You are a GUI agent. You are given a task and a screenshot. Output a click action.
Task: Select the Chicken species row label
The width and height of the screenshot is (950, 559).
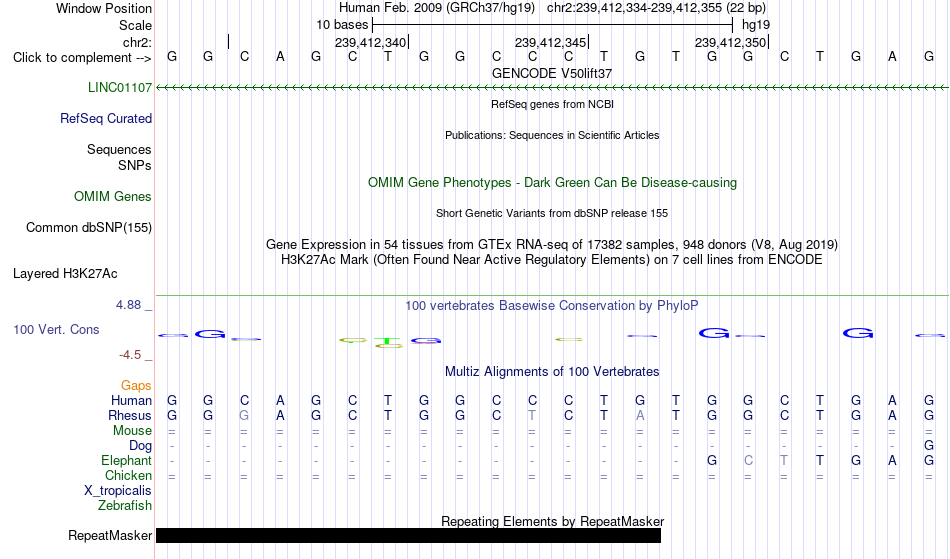pos(128,475)
